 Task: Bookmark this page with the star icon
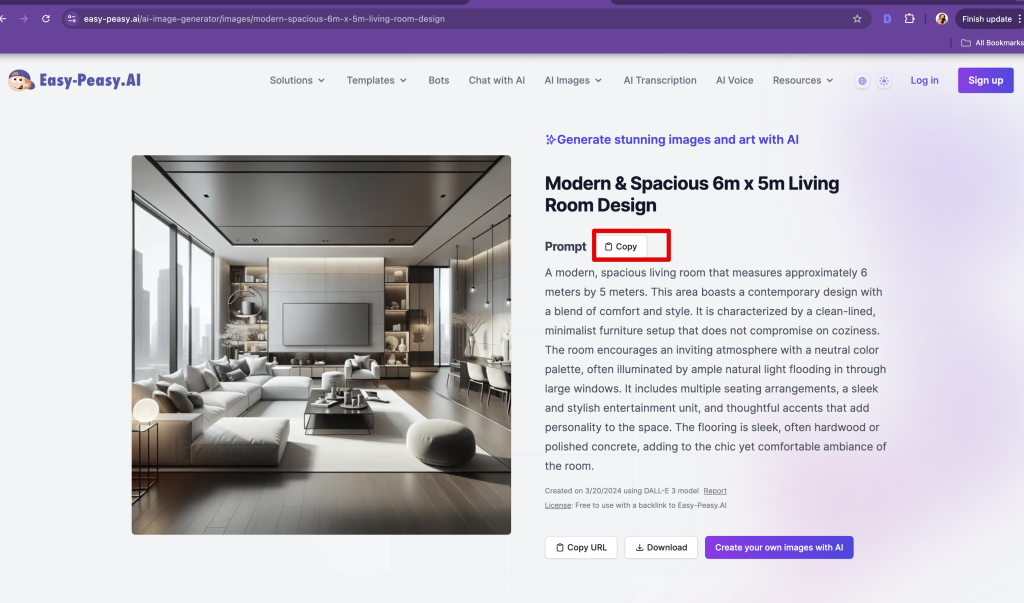tap(857, 19)
